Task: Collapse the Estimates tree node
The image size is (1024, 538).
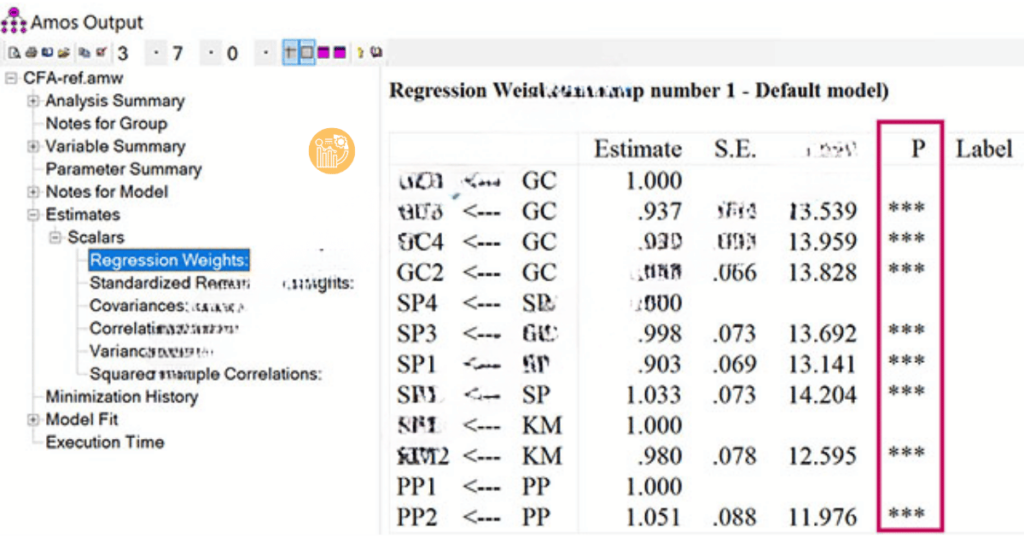Action: coord(33,215)
